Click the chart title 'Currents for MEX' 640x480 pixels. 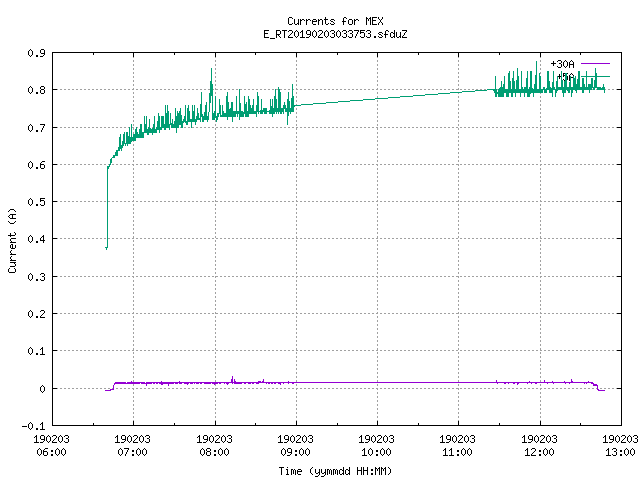[x=335, y=21]
